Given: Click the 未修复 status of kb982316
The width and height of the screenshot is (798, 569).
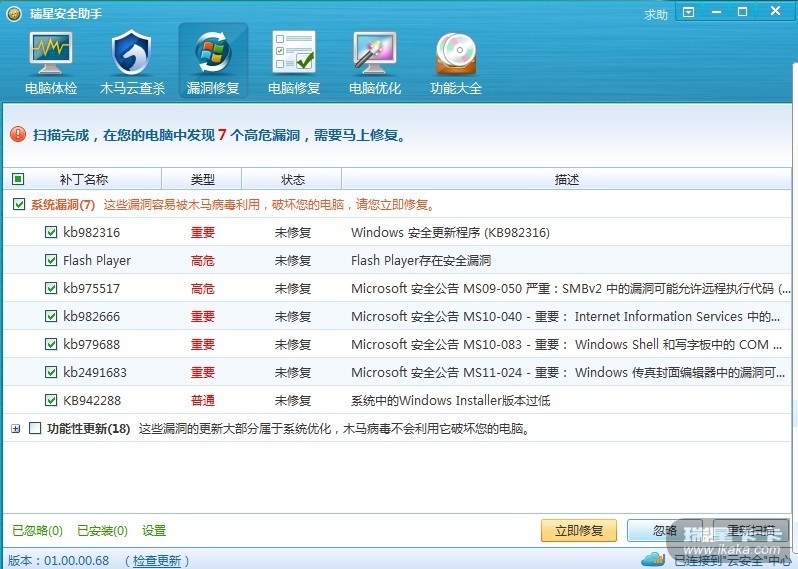Looking at the screenshot, I should [x=293, y=233].
